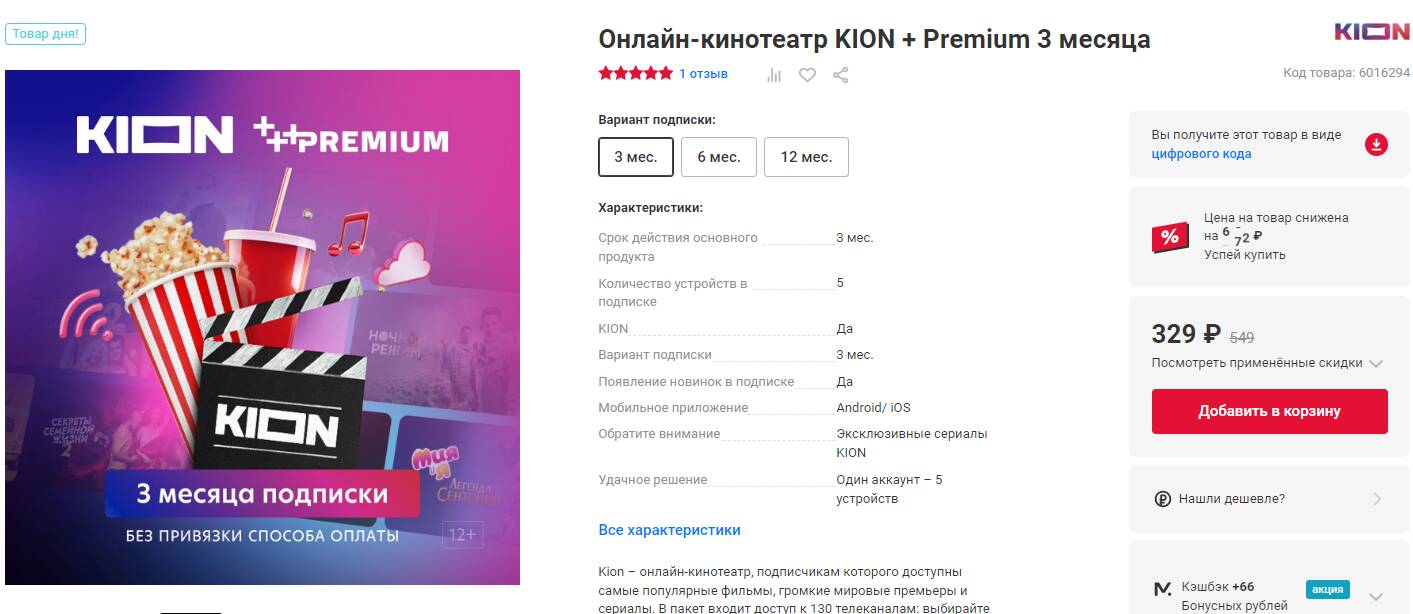
Task: Click the Товар дня badge
Action: 46,34
